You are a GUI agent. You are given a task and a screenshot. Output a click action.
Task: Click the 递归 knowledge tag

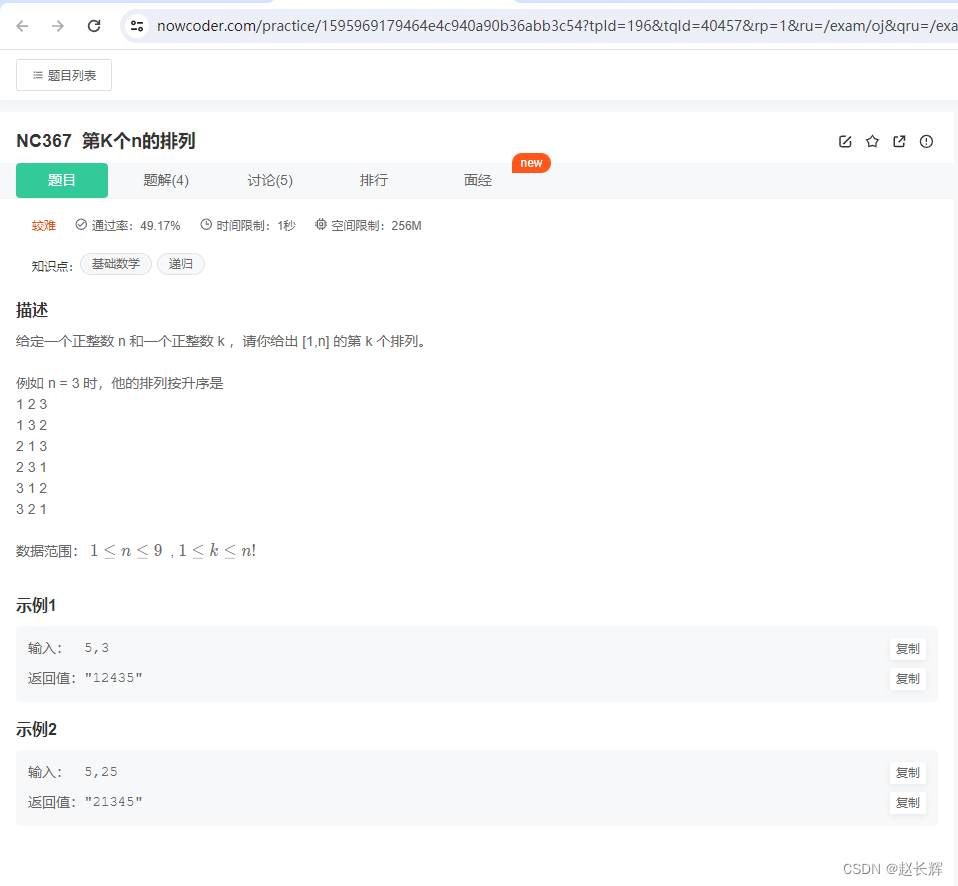click(x=181, y=264)
